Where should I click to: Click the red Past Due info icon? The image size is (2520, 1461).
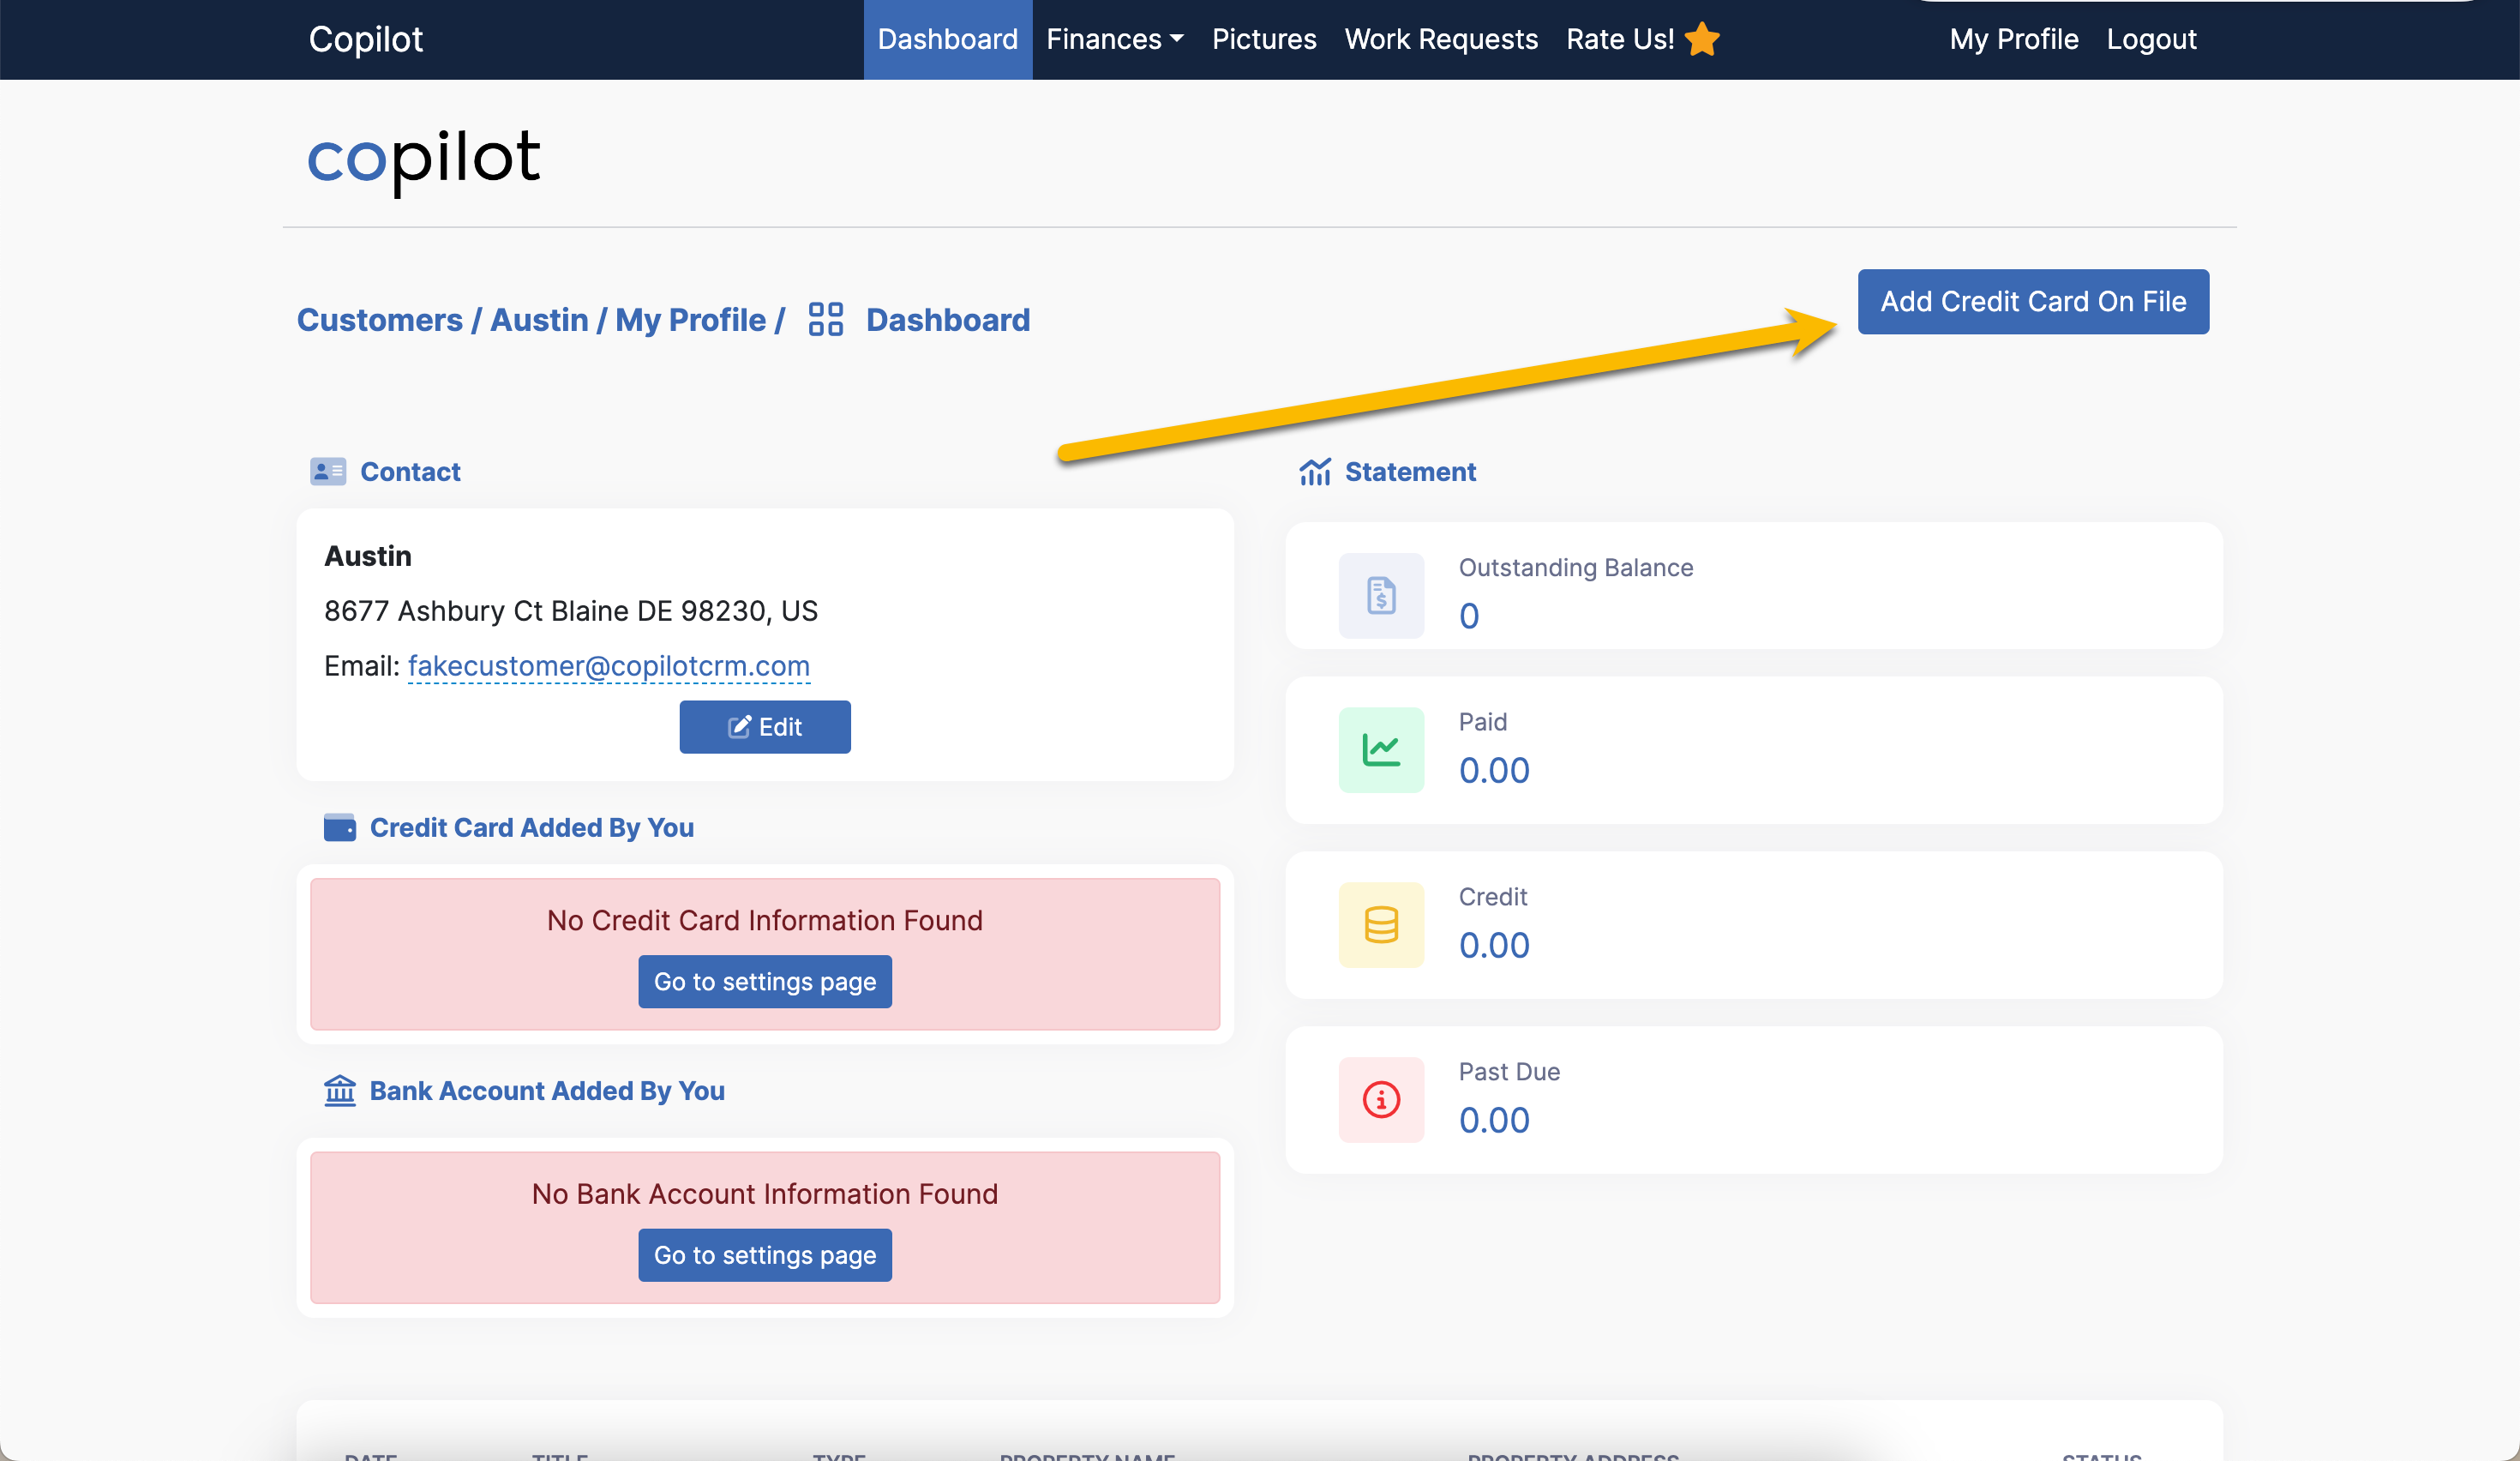coord(1381,1100)
